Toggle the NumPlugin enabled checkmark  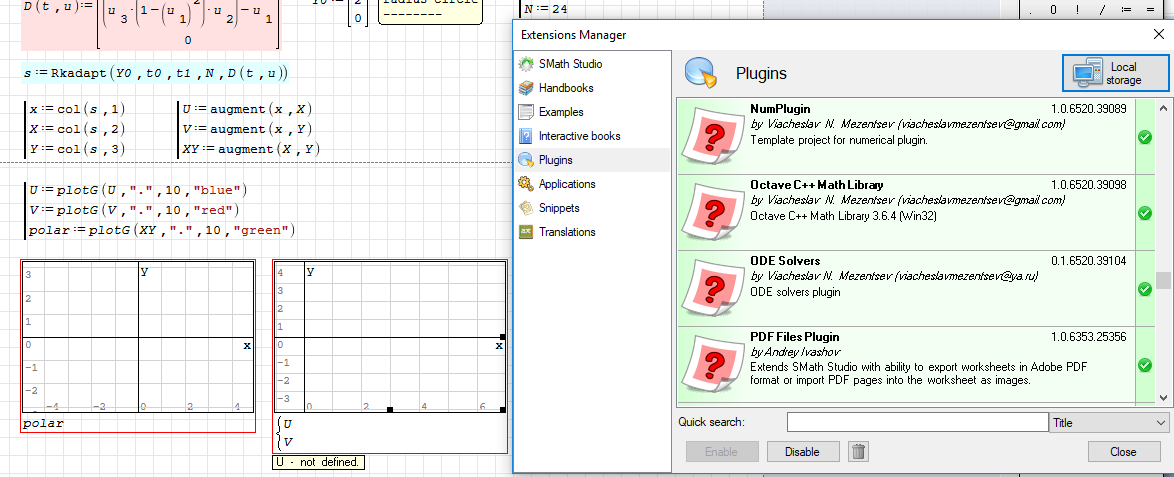(1145, 138)
